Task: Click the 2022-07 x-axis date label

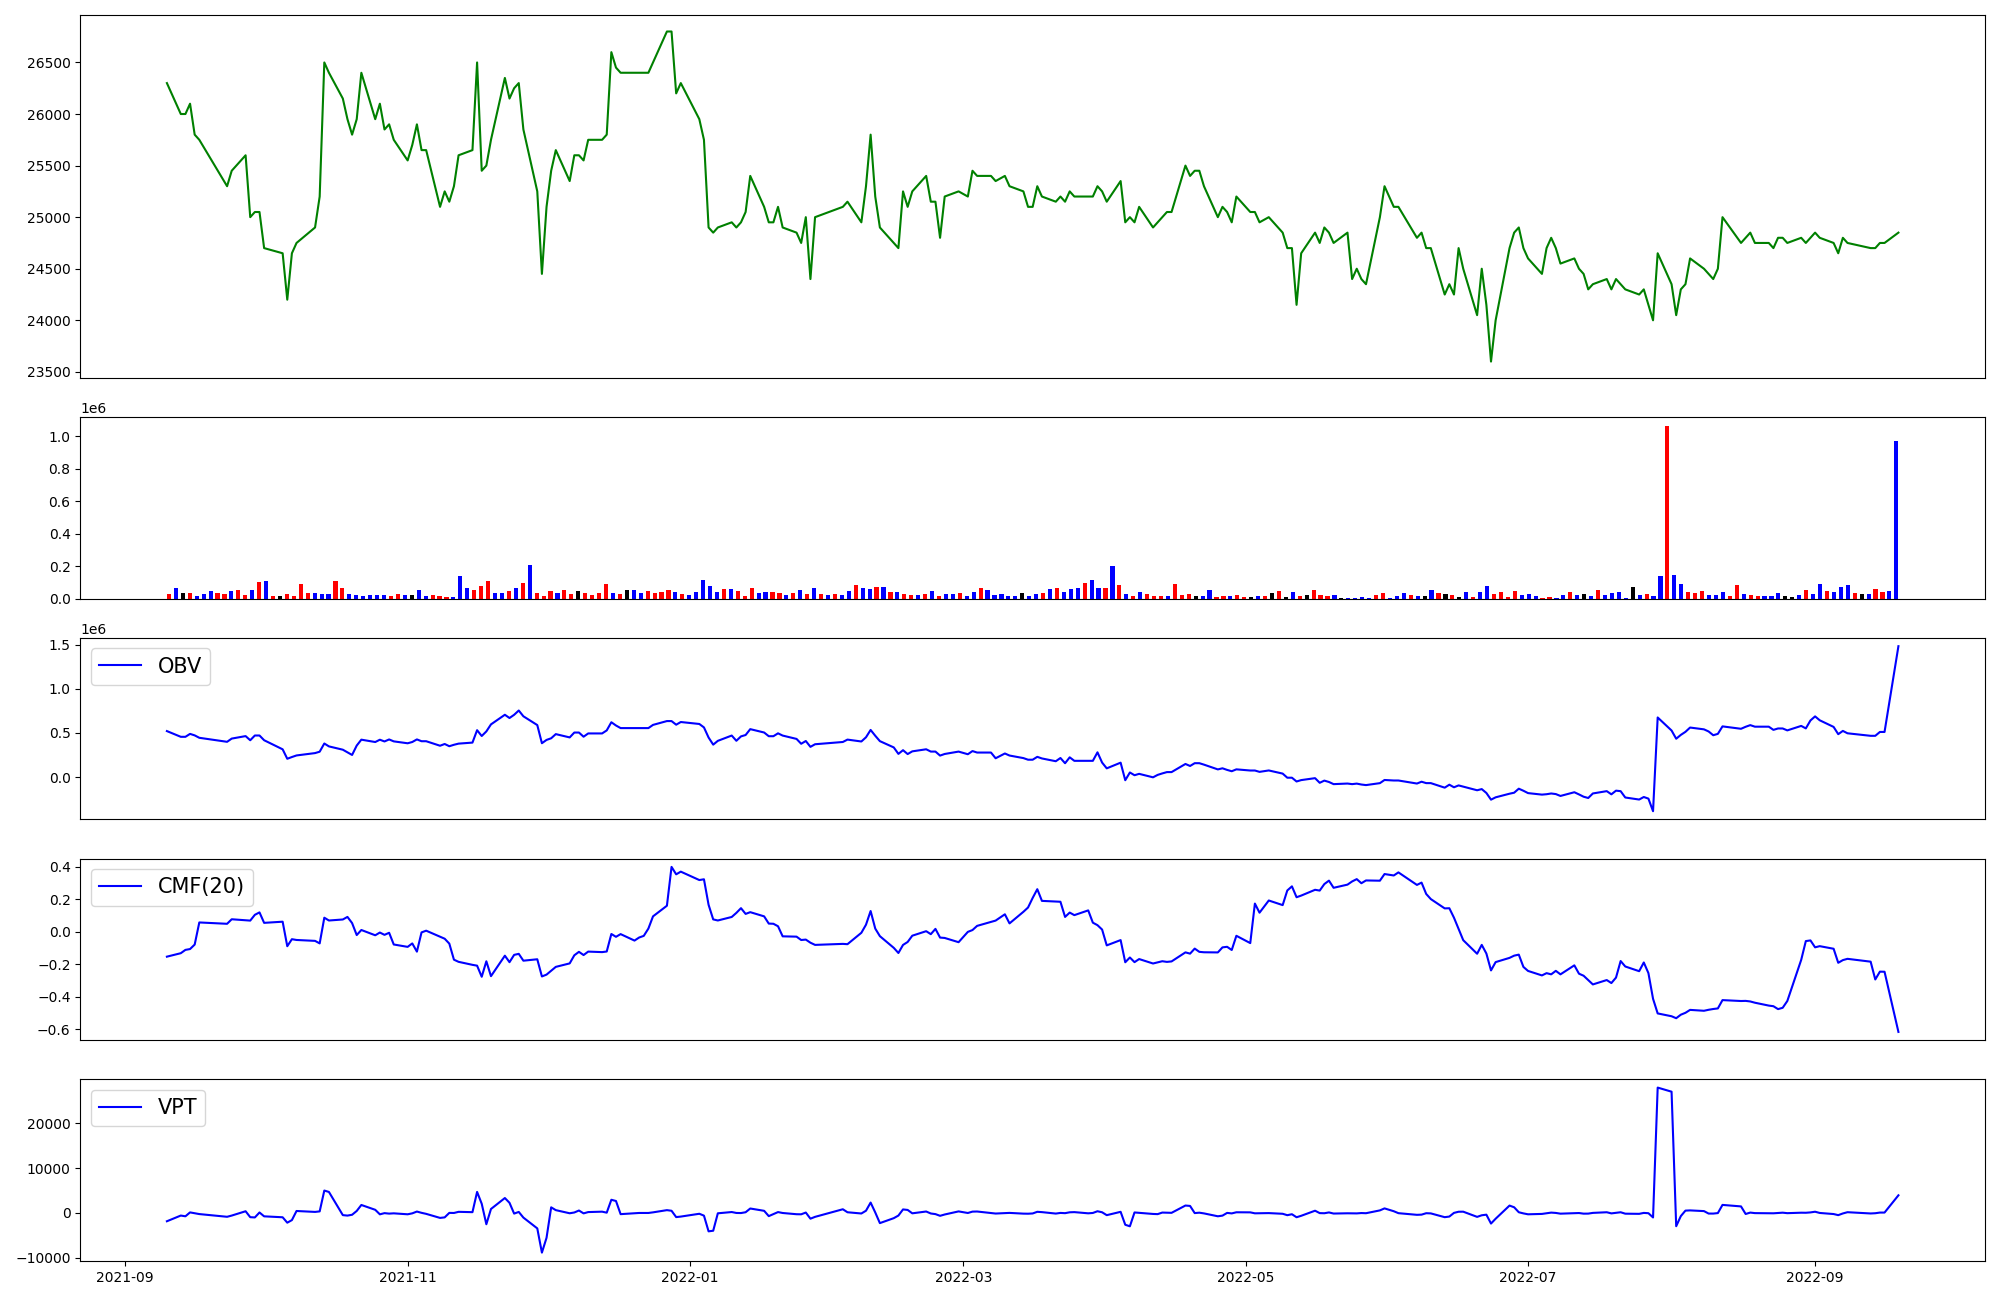Action: [x=1527, y=1276]
